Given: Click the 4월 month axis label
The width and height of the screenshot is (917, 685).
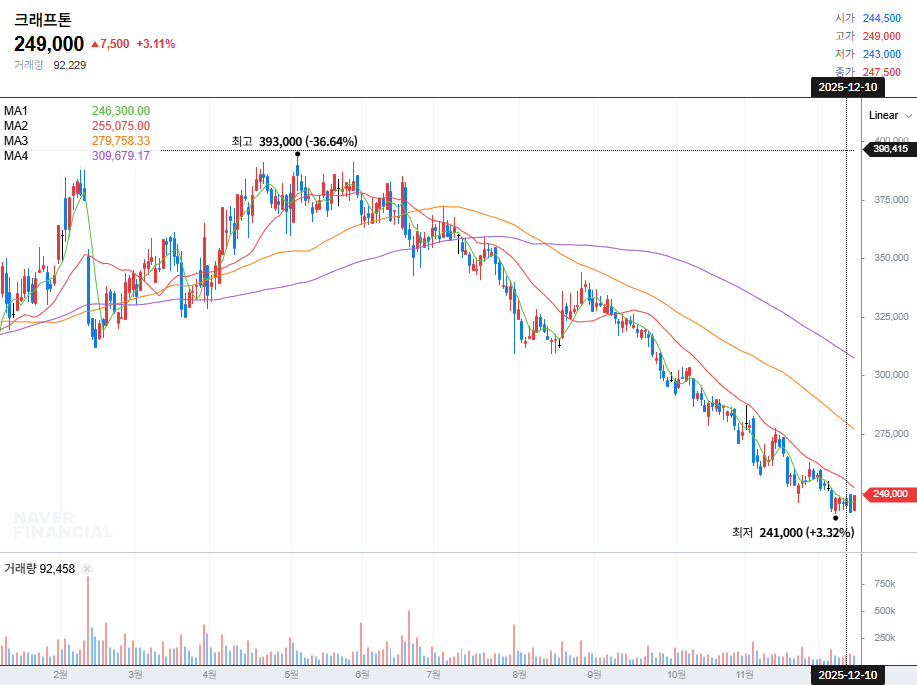Looking at the screenshot, I should 209,674.
